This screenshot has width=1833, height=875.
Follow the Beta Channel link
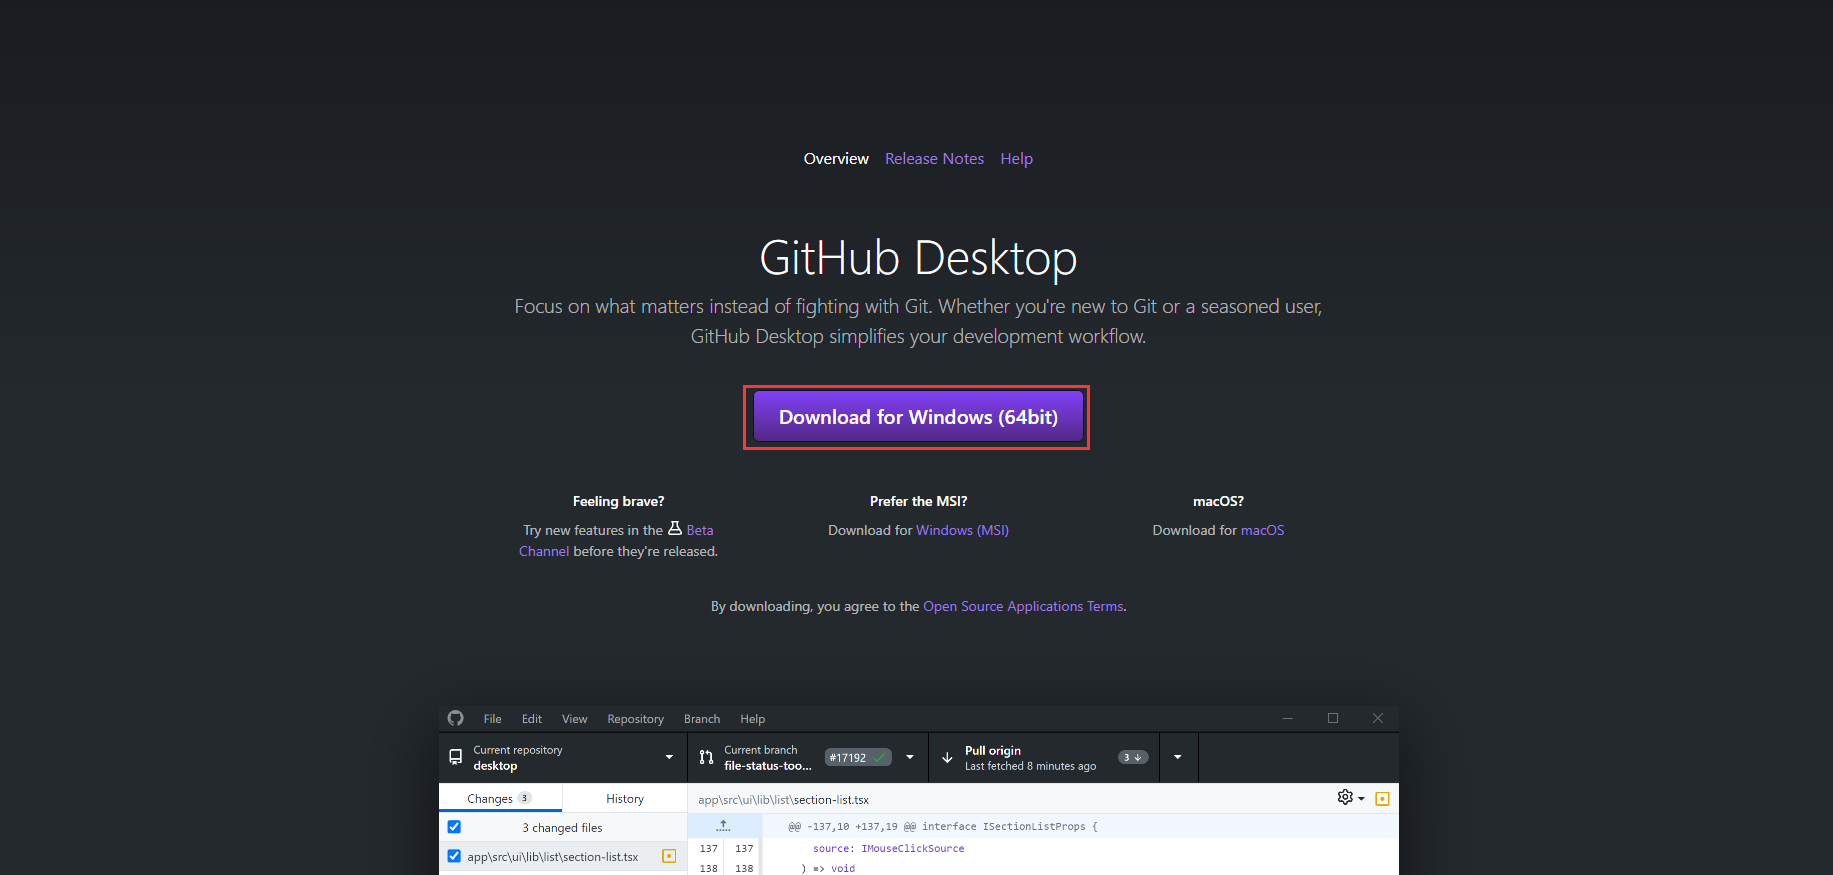coord(699,530)
